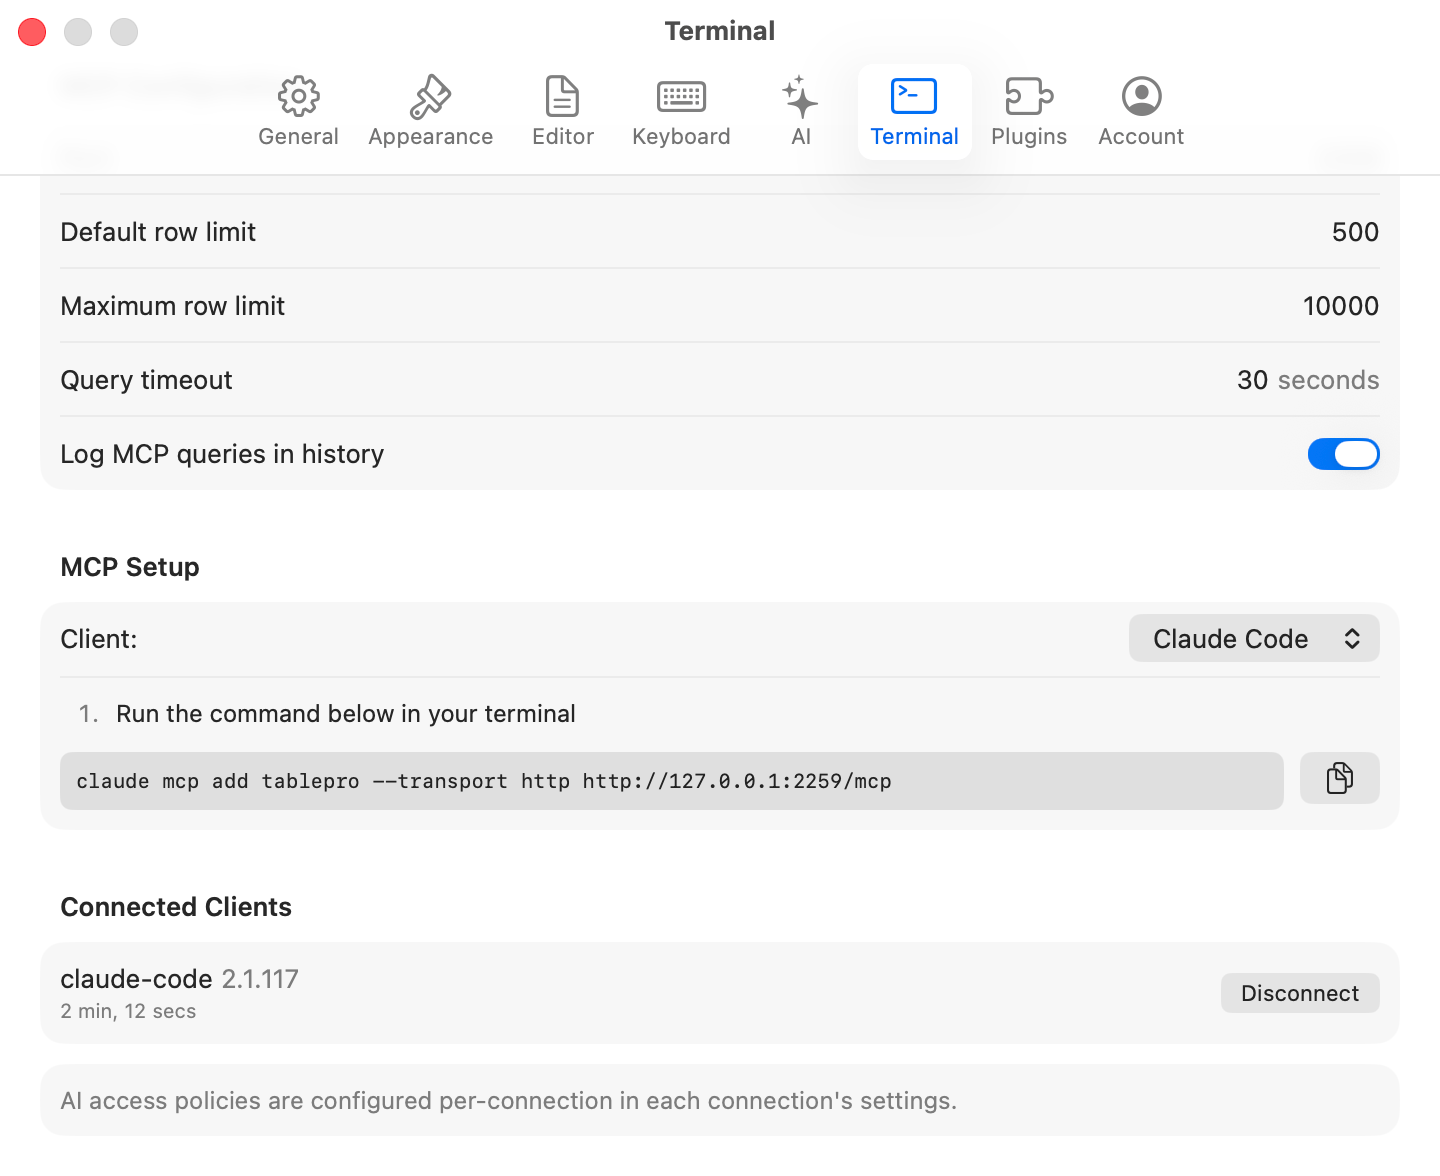The image size is (1440, 1176).
Task: Toggle Log MCP queries in history
Action: pyautogui.click(x=1343, y=454)
